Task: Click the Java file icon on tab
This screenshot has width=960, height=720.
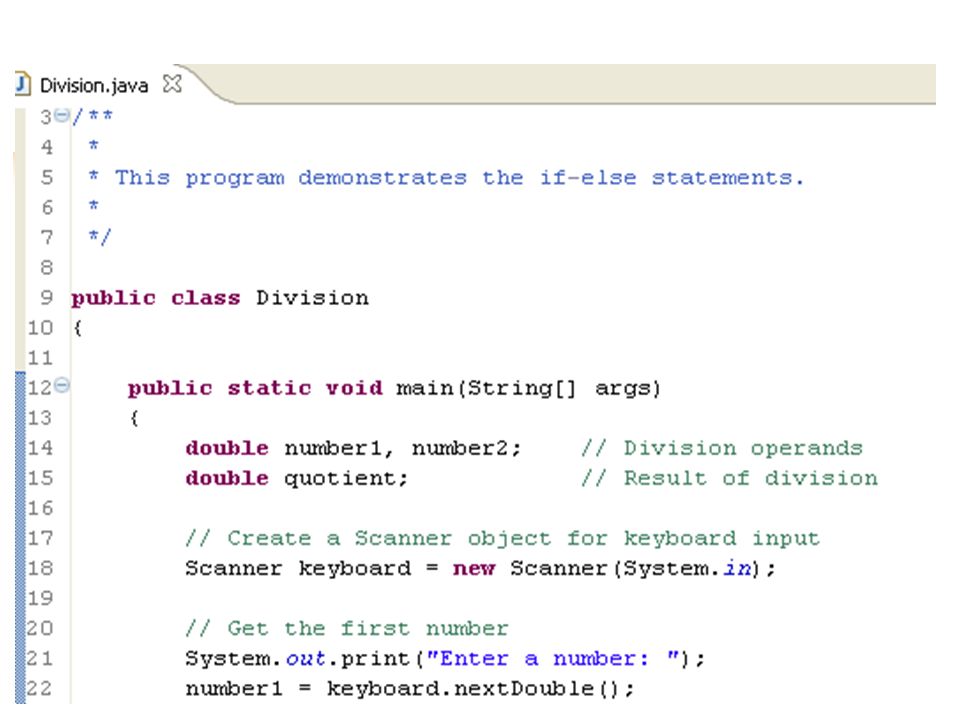Action: (22, 83)
